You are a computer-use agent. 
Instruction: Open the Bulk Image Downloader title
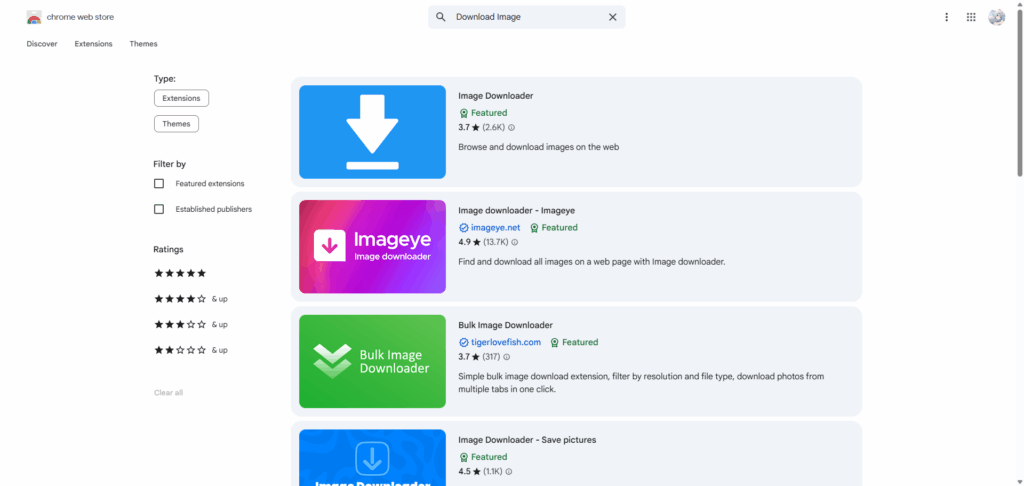[505, 325]
